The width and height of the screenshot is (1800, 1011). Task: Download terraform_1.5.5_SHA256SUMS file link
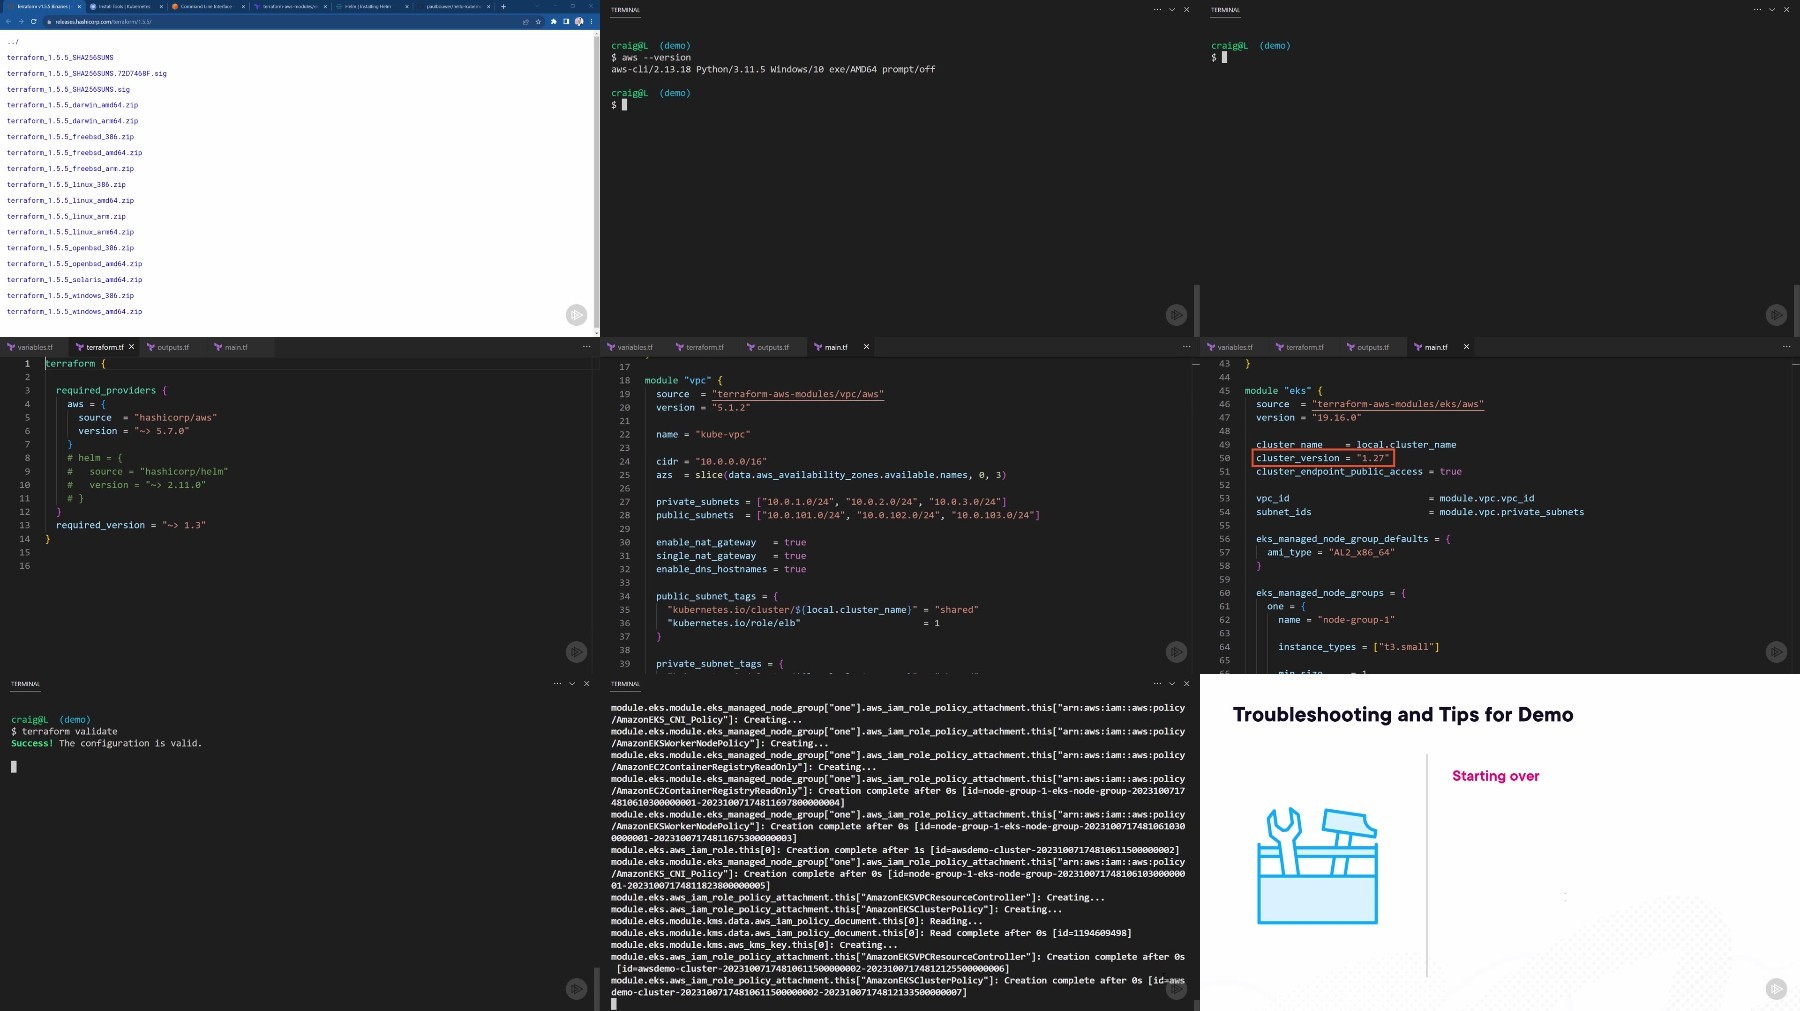pyautogui.click(x=60, y=57)
